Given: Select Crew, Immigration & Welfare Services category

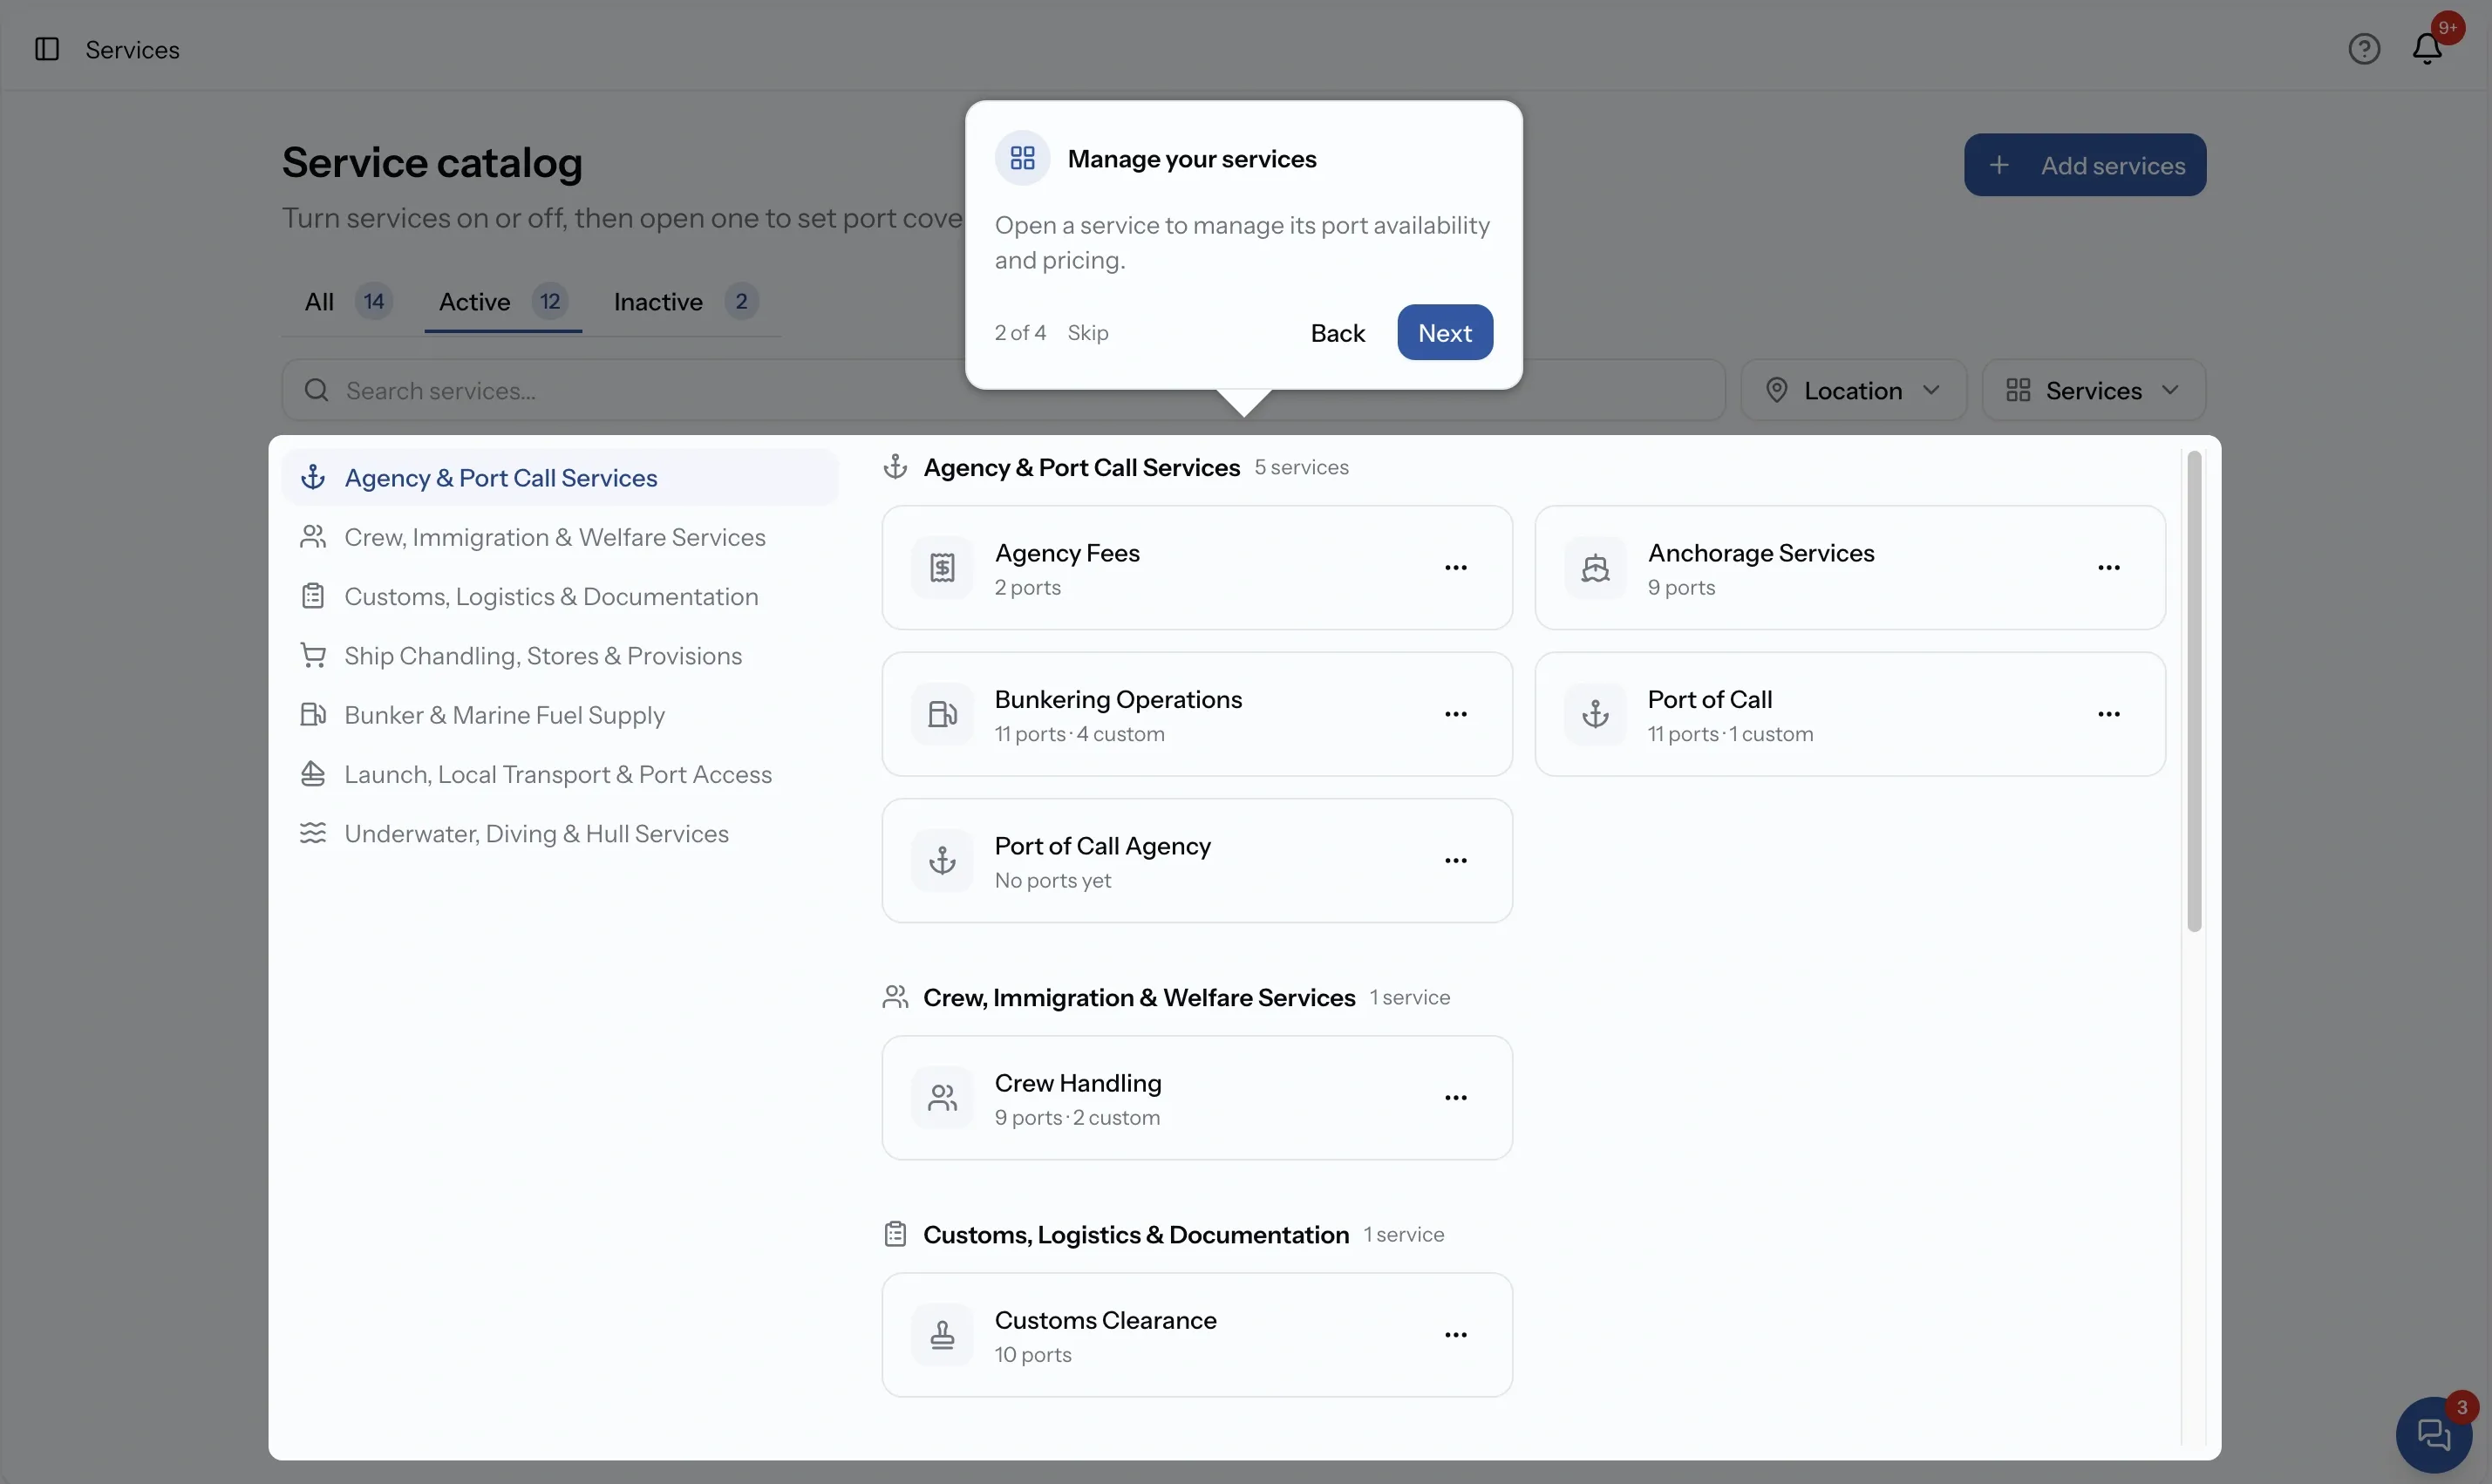Looking at the screenshot, I should click(560, 537).
